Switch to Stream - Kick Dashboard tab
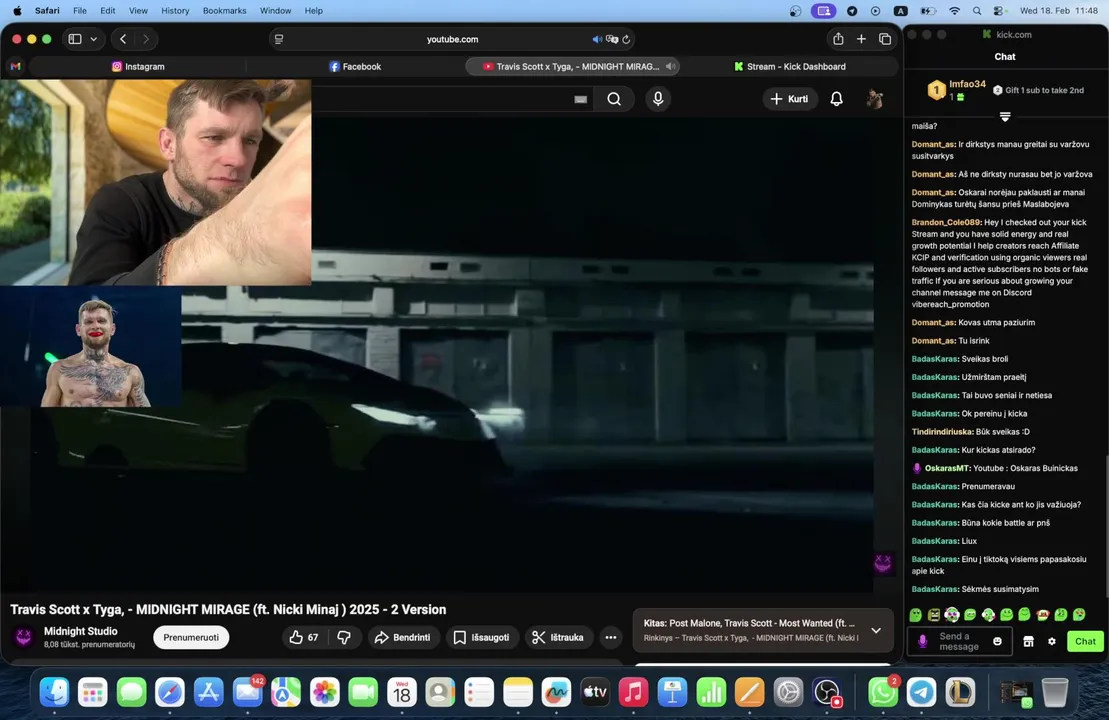1109x720 pixels. point(789,66)
